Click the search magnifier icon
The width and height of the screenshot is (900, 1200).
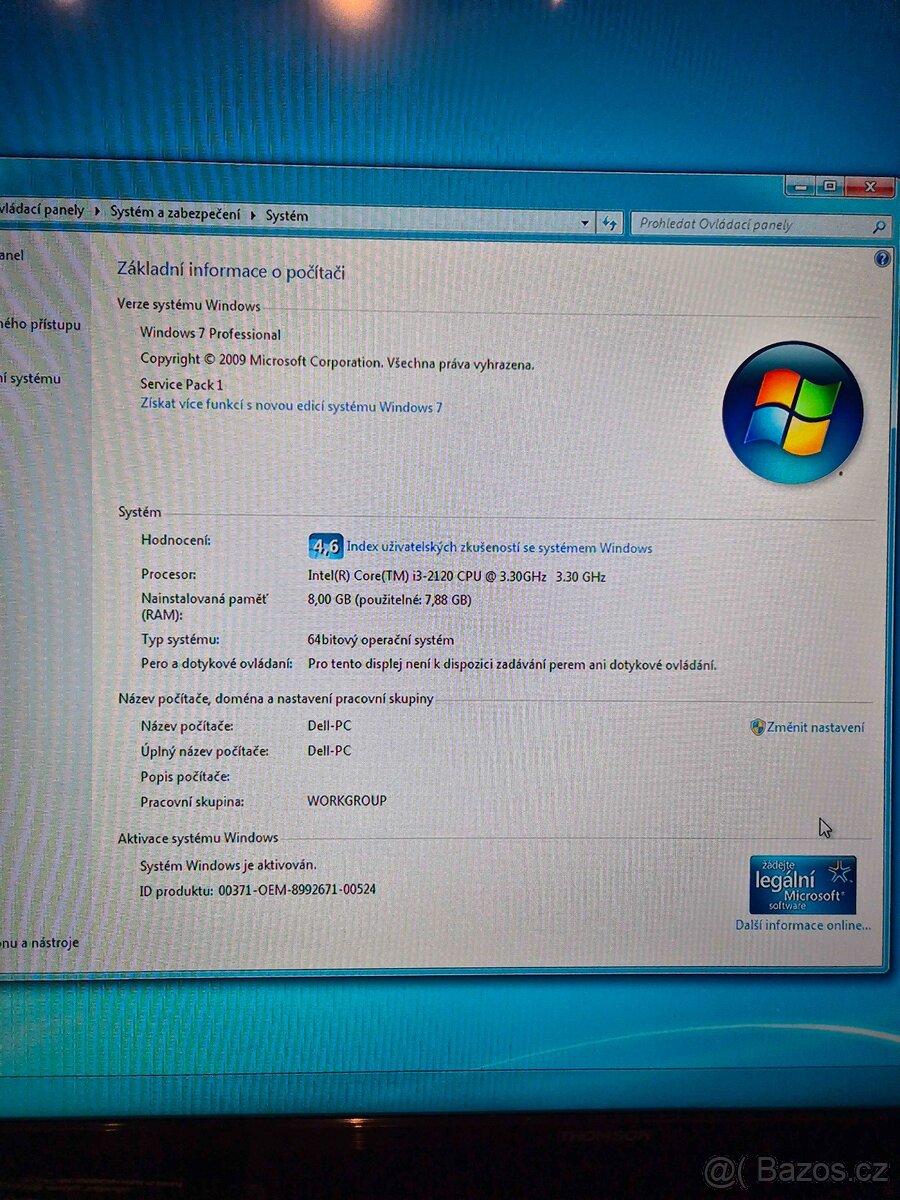[x=879, y=227]
